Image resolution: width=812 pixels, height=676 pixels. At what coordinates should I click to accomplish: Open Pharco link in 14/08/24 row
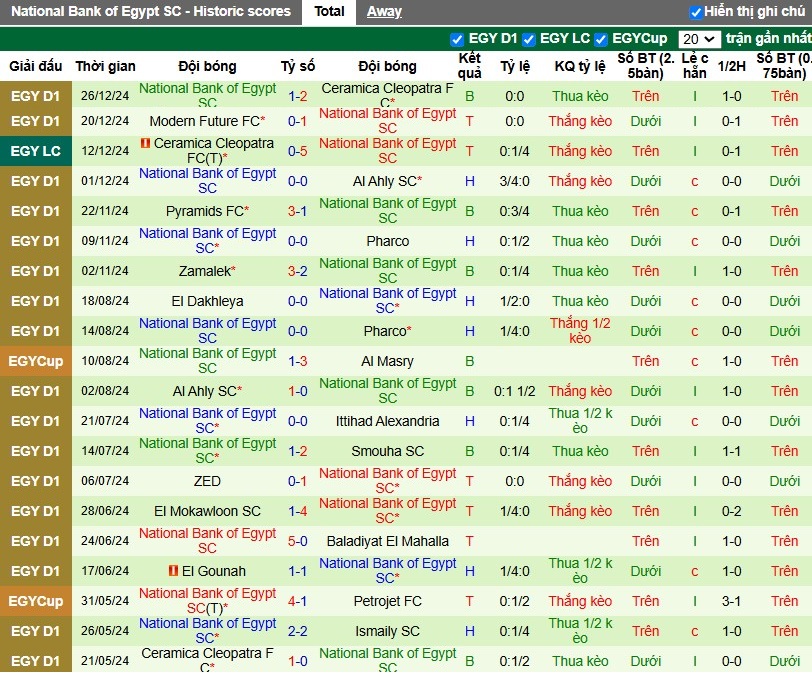click(387, 331)
